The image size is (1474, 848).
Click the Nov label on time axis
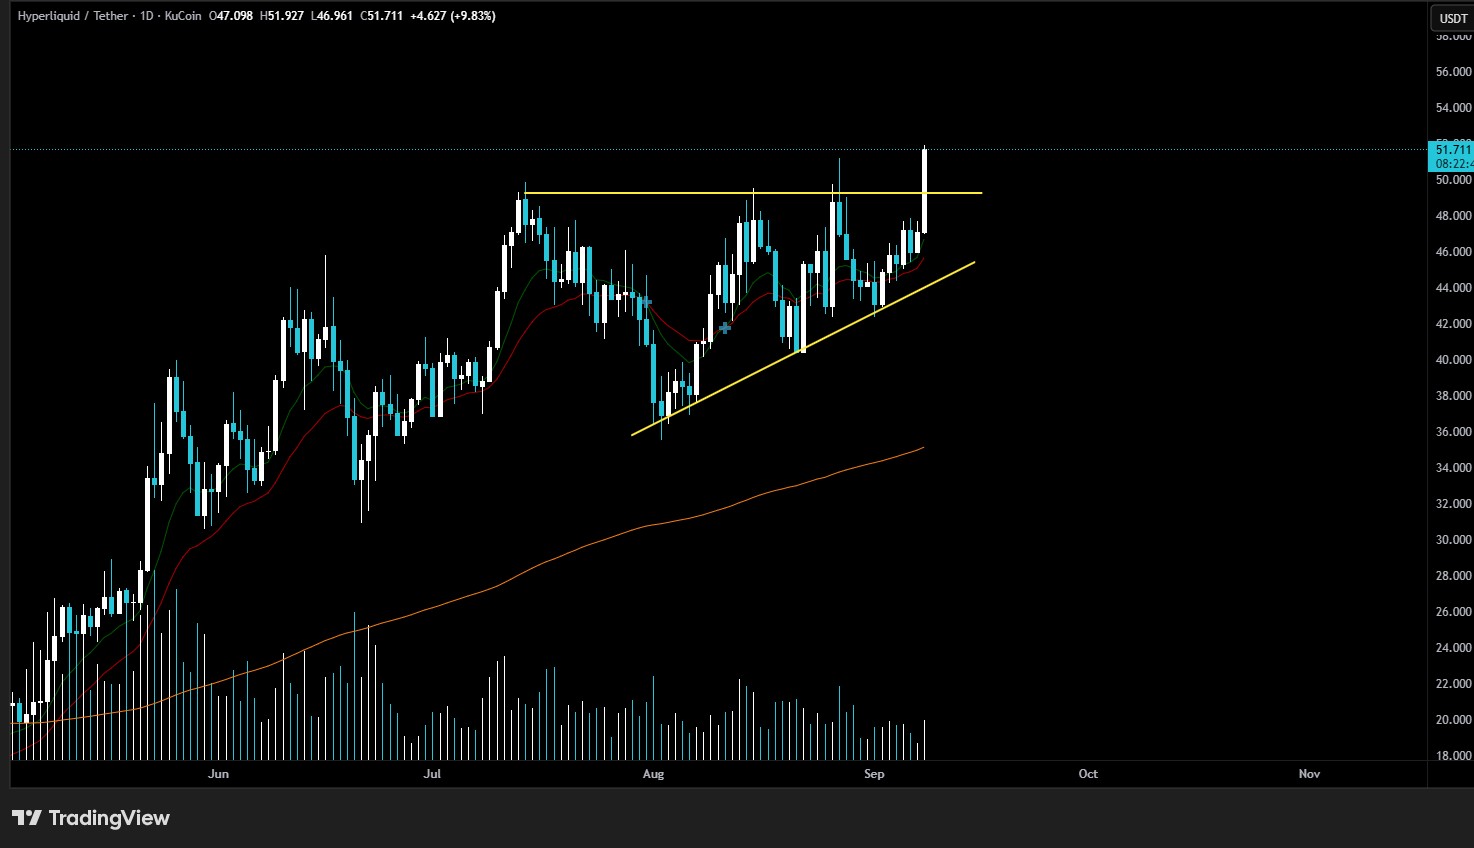coord(1309,774)
